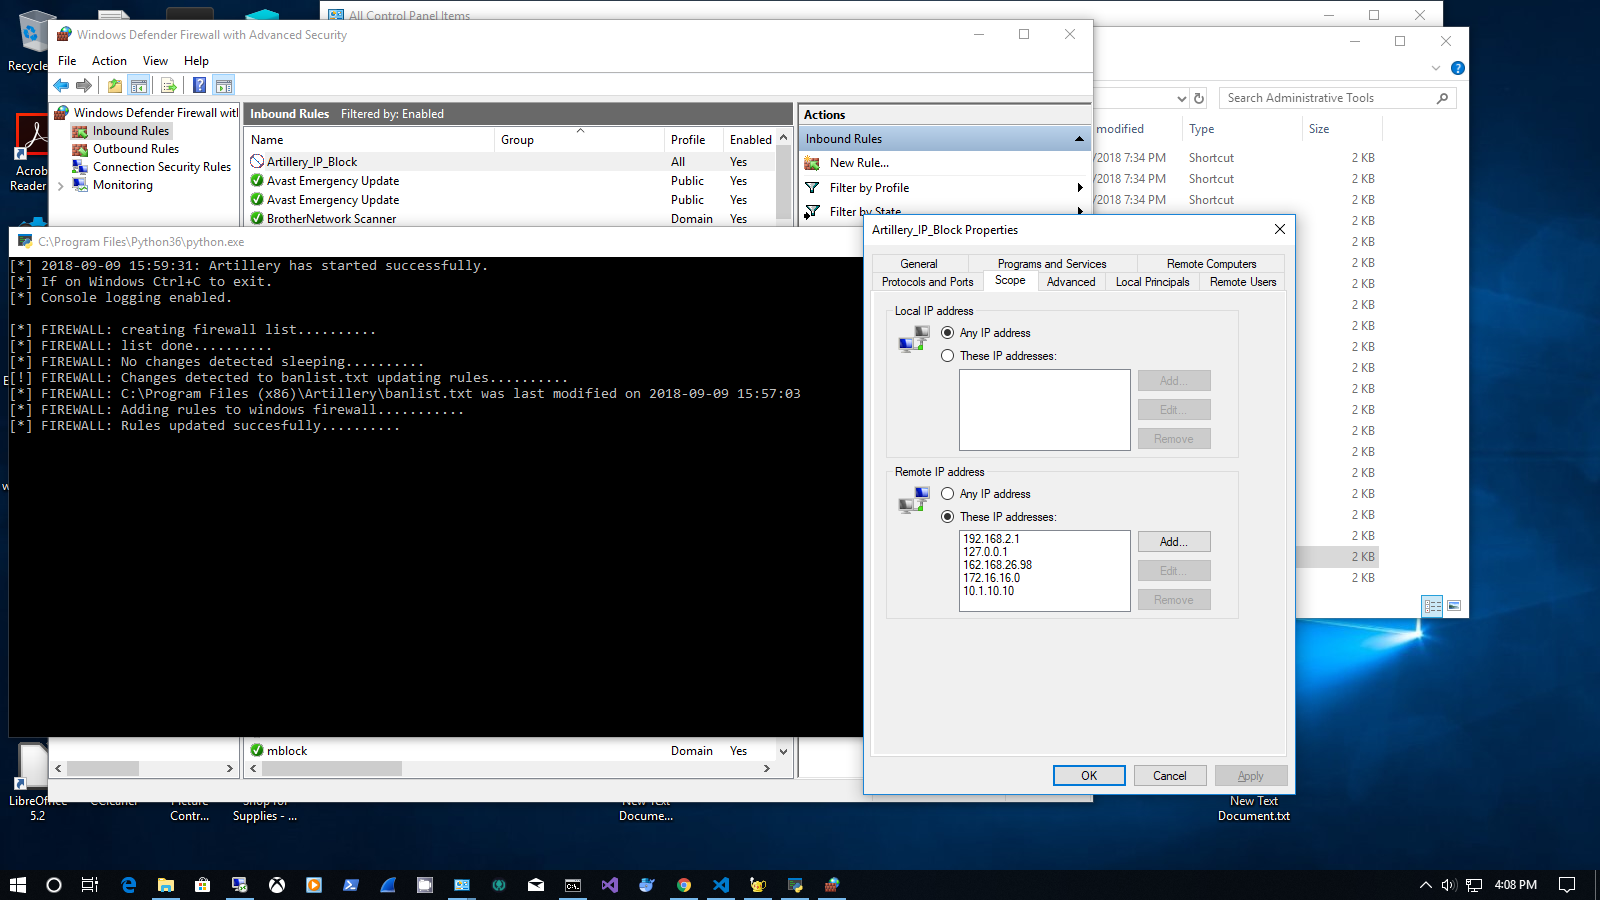Click the Back navigation arrow in the firewall console
Screen dimensions: 1600x900
(x=60, y=85)
